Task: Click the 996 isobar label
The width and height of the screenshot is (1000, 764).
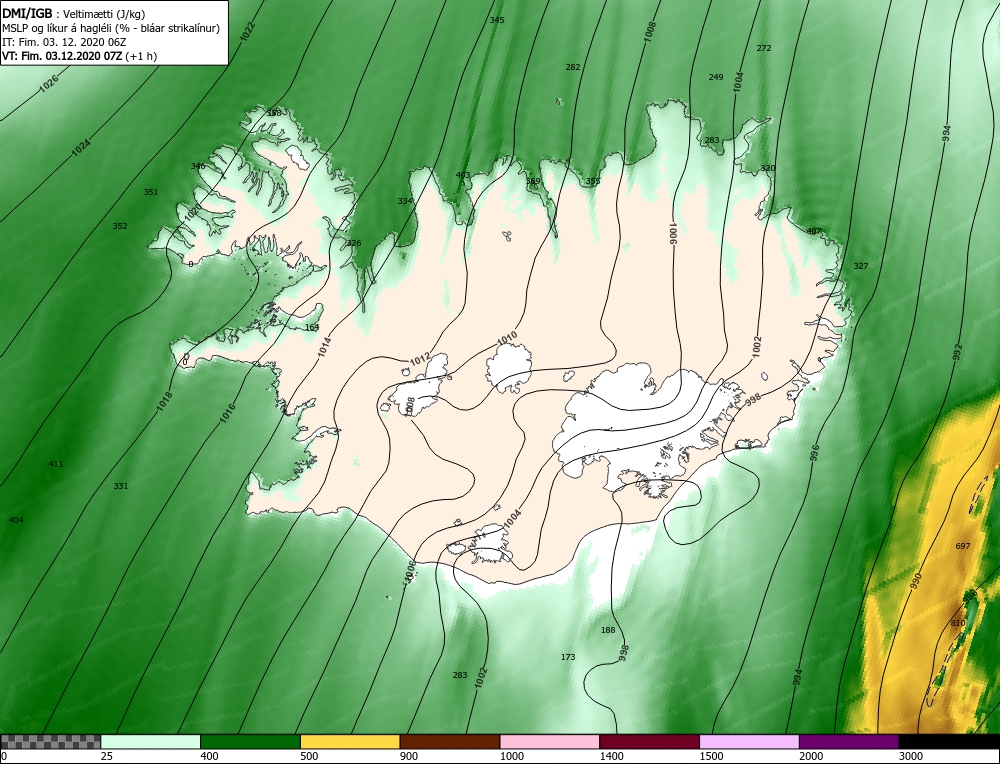Action: pos(814,452)
